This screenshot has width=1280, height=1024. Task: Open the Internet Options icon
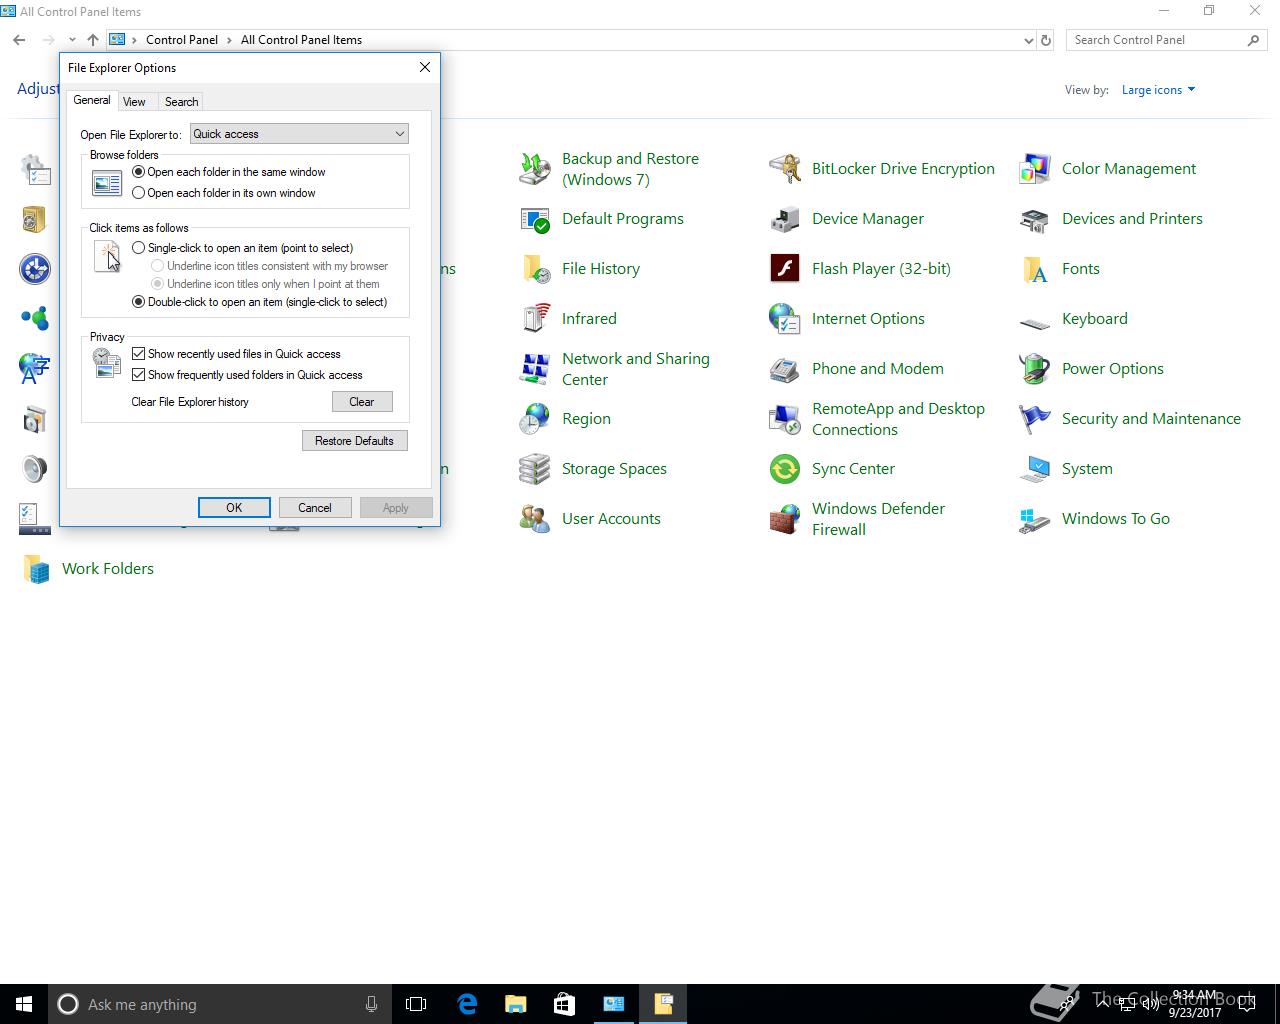785,319
